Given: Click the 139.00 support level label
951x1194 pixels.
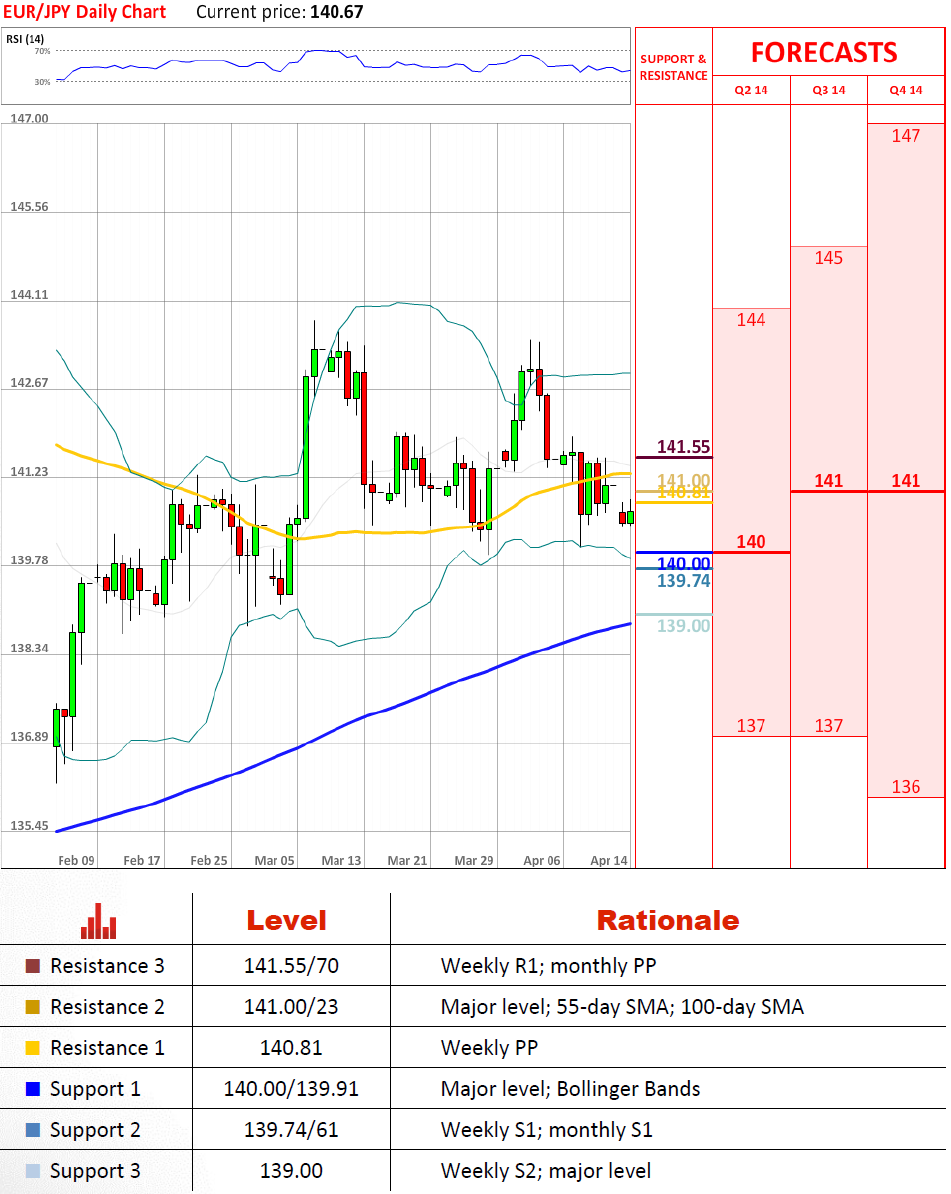Looking at the screenshot, I should coord(683,626).
